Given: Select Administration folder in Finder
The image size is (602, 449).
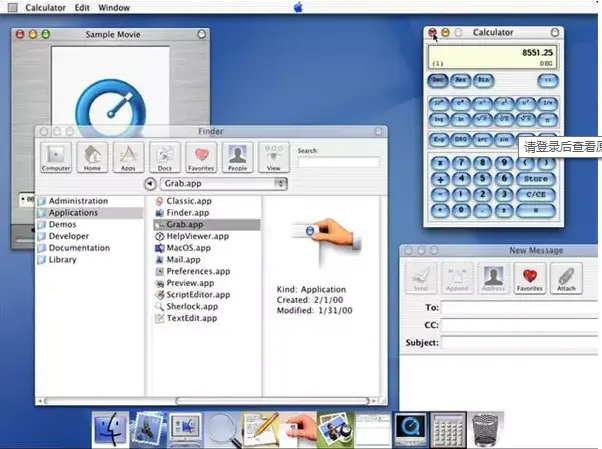Looking at the screenshot, I should click(90, 201).
